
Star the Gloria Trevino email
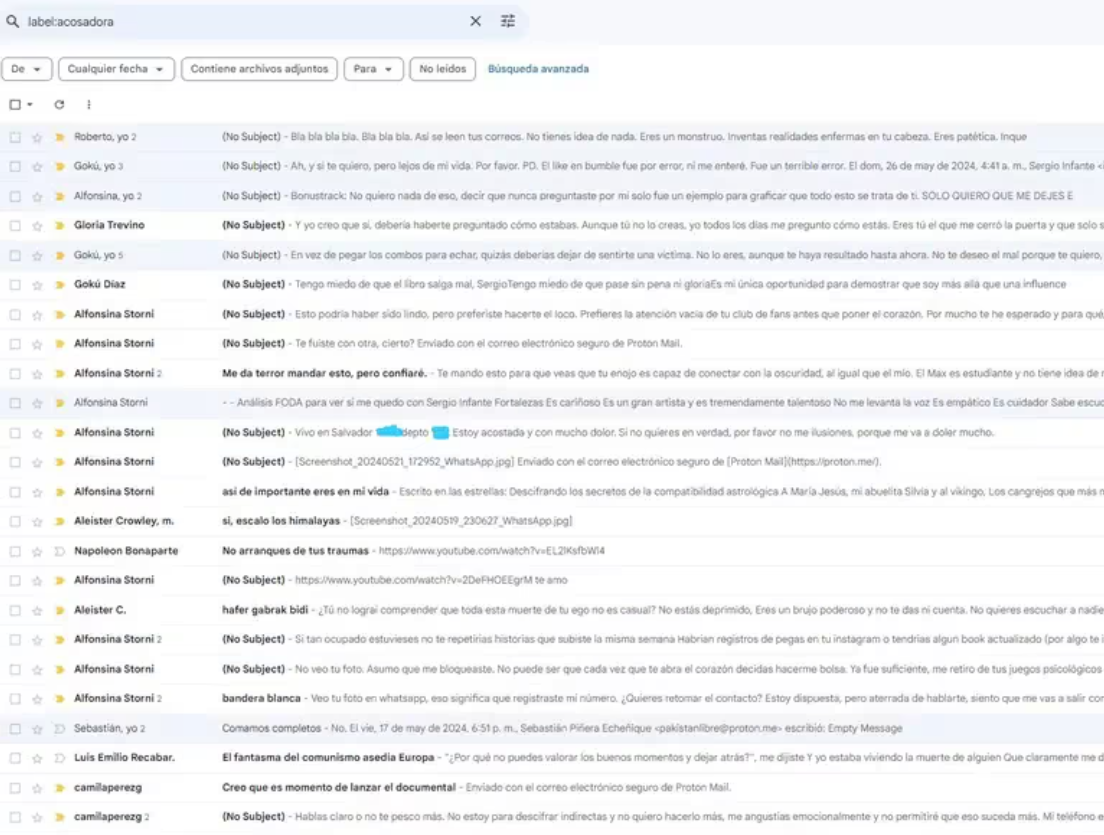[x=37, y=226]
